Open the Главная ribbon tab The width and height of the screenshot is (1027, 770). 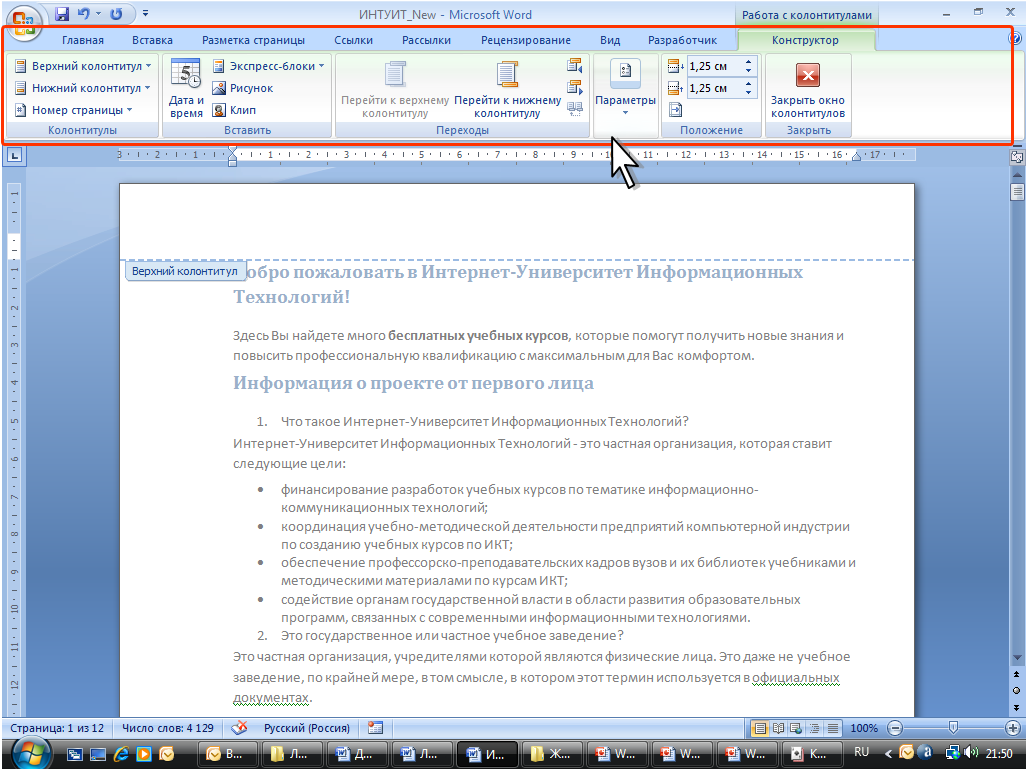[x=83, y=41]
